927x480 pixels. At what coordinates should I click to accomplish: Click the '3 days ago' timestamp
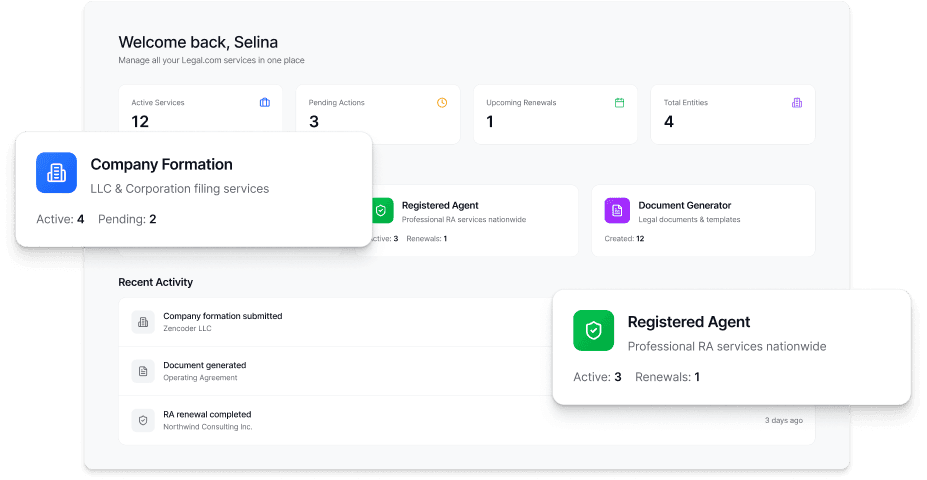pos(783,420)
